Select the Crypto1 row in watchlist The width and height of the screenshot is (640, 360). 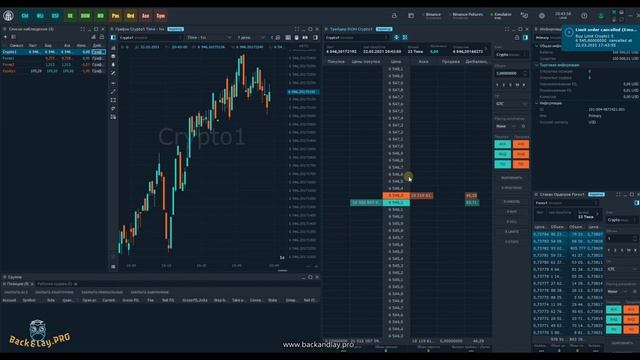coord(53,52)
